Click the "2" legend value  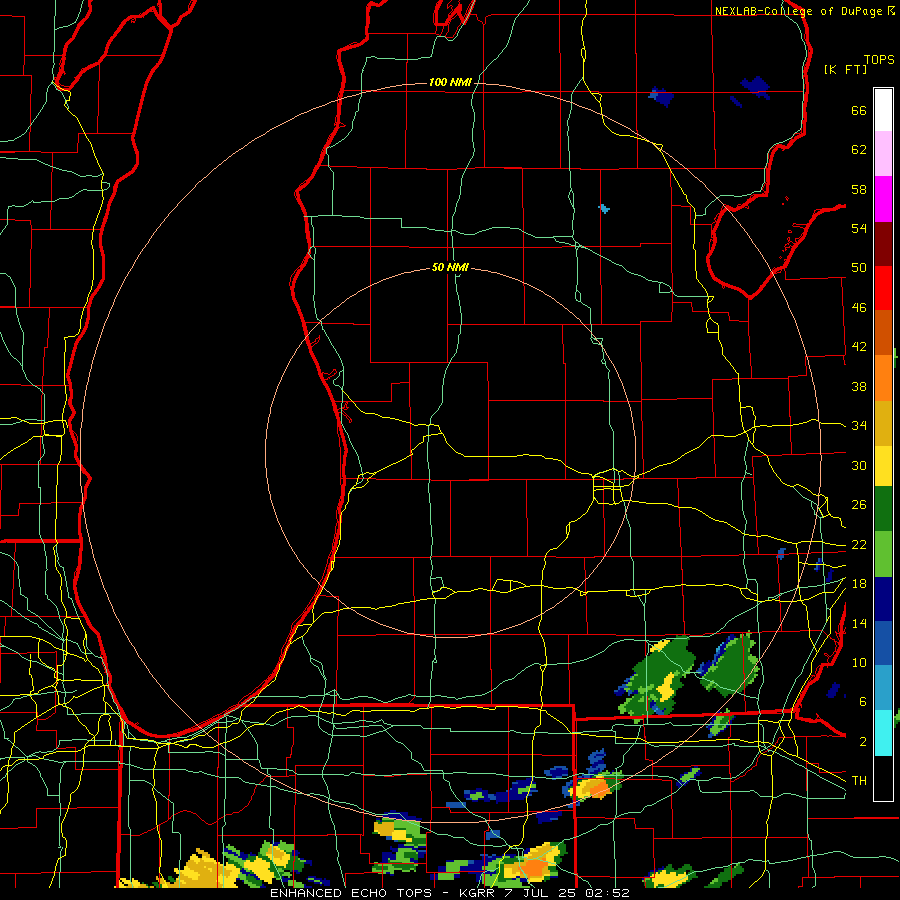tap(863, 742)
